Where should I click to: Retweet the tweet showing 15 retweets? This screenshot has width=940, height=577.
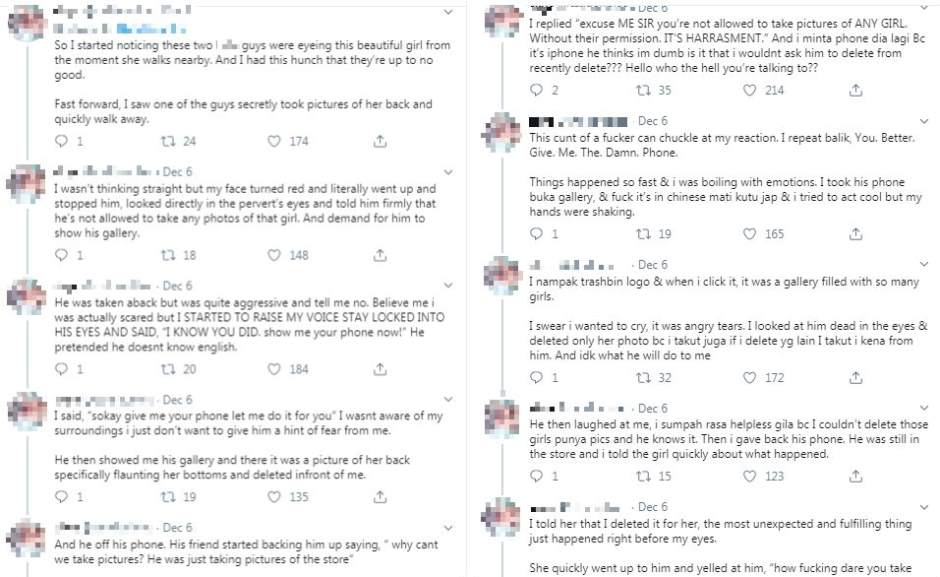(644, 477)
